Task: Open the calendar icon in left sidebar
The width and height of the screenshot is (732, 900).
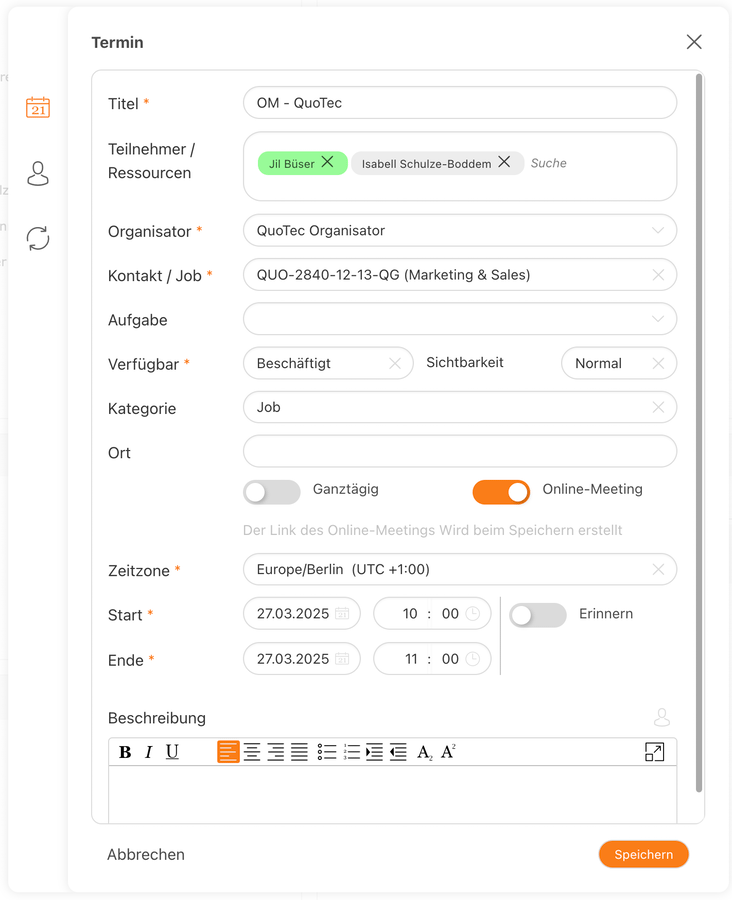Action: [x=38, y=108]
